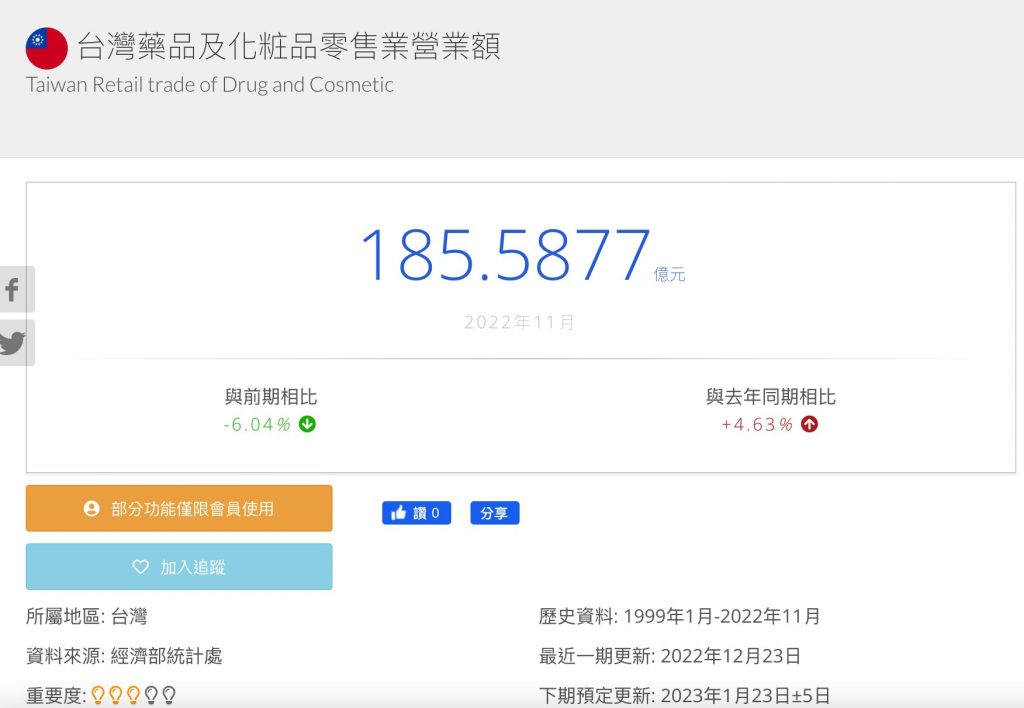Viewport: 1024px width, 708px height.
Task: Click the Taiwan Retail trade of Drug subtitle
Action: (x=210, y=85)
